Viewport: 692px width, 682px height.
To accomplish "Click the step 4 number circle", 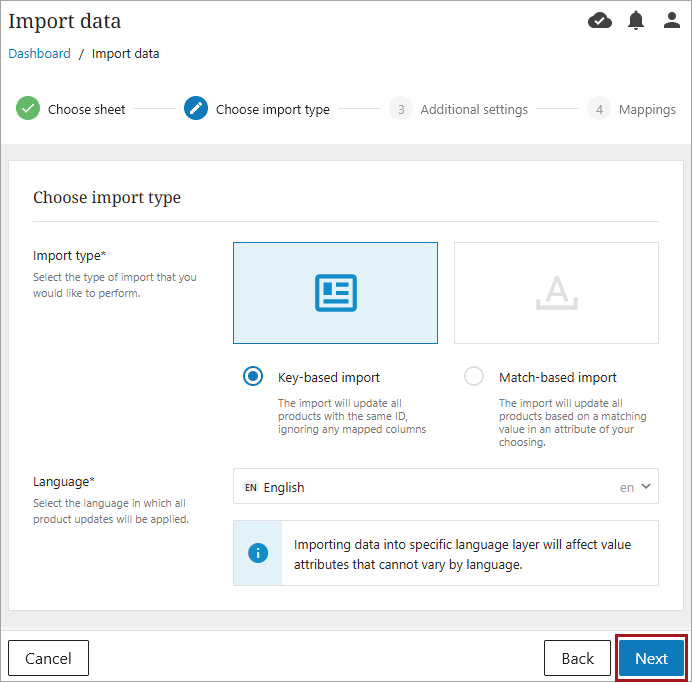I will coord(599,109).
